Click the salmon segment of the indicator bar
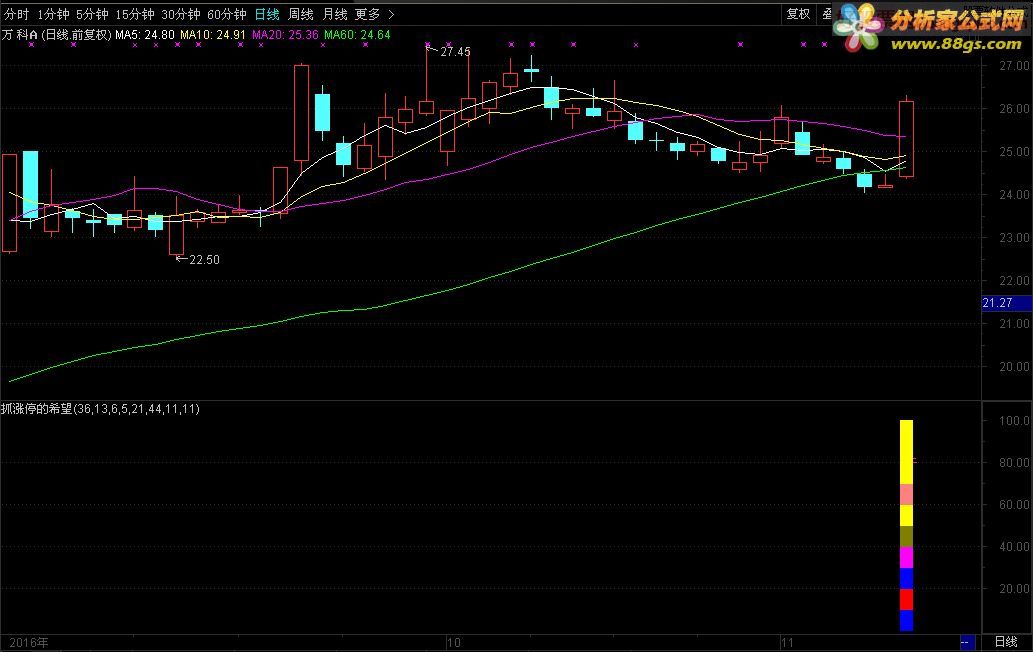 [x=907, y=495]
